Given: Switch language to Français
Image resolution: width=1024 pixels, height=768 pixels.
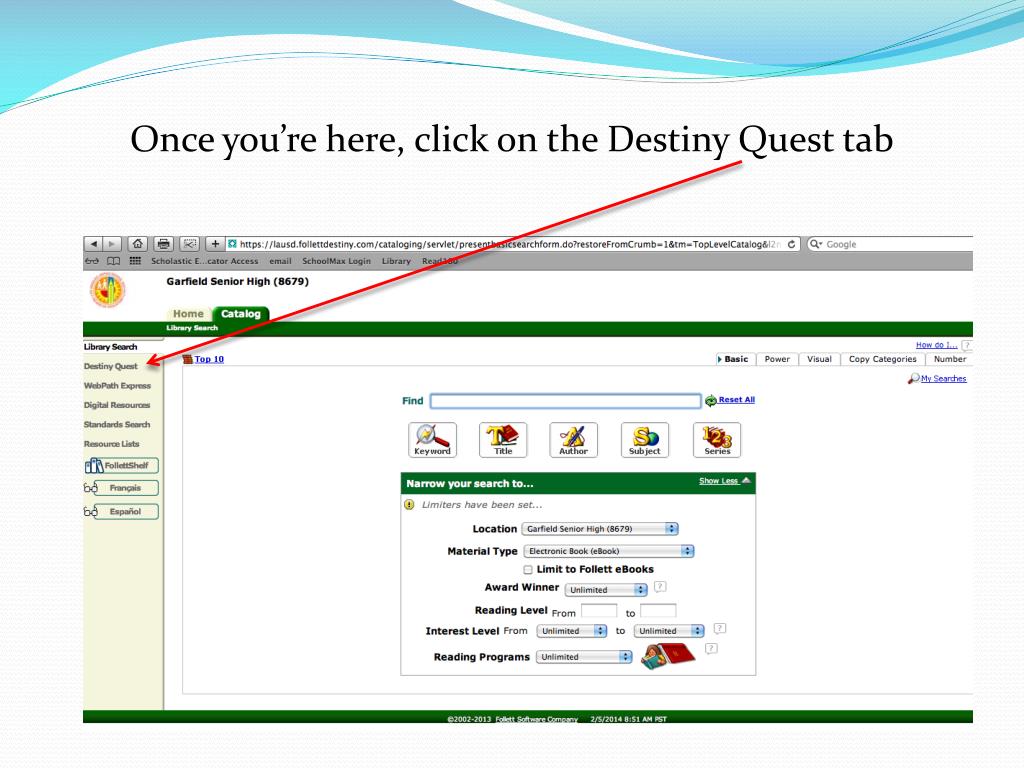Looking at the screenshot, I should point(121,488).
